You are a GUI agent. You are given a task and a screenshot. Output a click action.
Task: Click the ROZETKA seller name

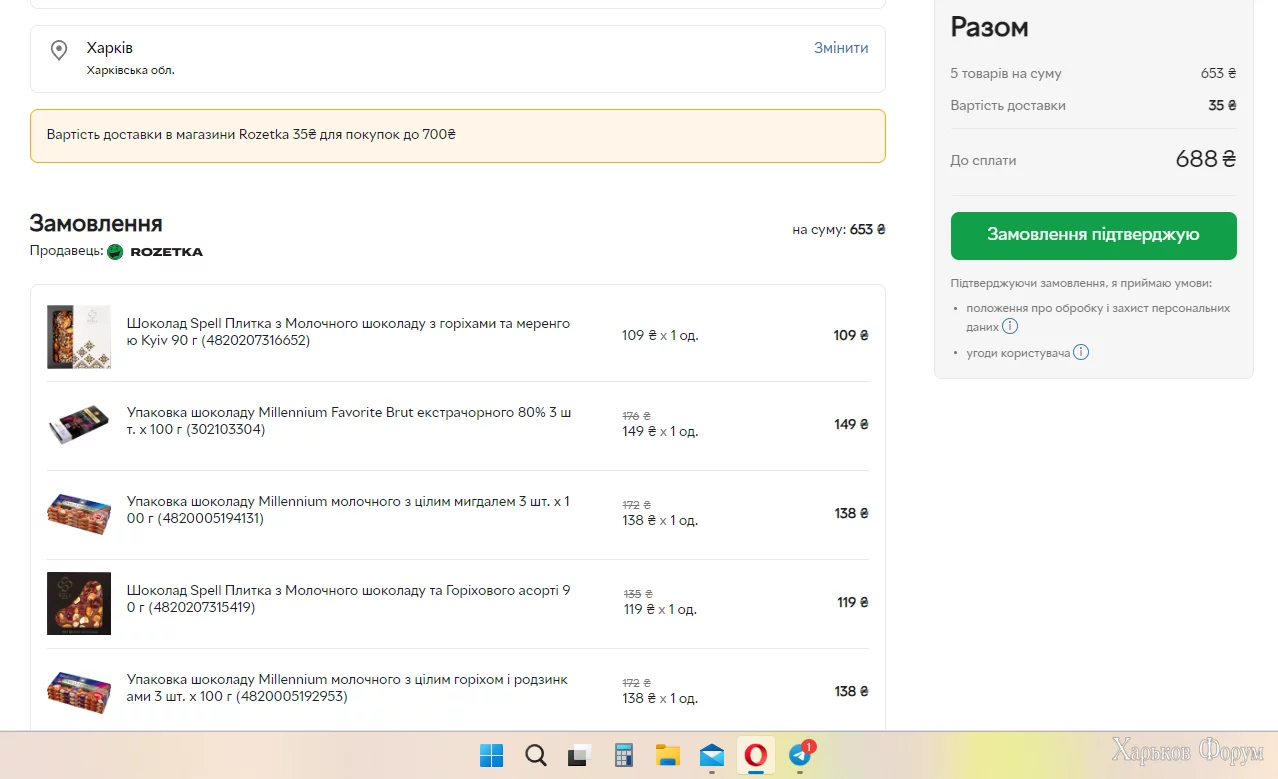[x=167, y=252]
